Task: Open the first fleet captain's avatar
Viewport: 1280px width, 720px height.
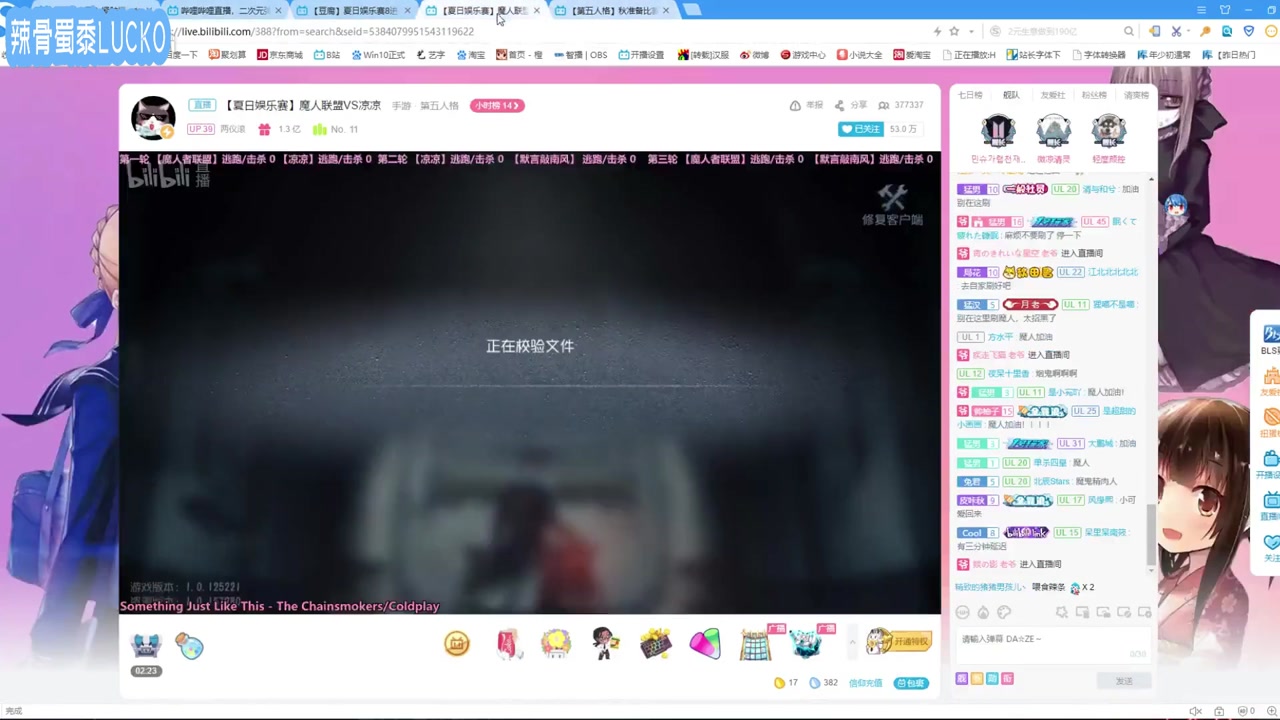Action: click(998, 131)
